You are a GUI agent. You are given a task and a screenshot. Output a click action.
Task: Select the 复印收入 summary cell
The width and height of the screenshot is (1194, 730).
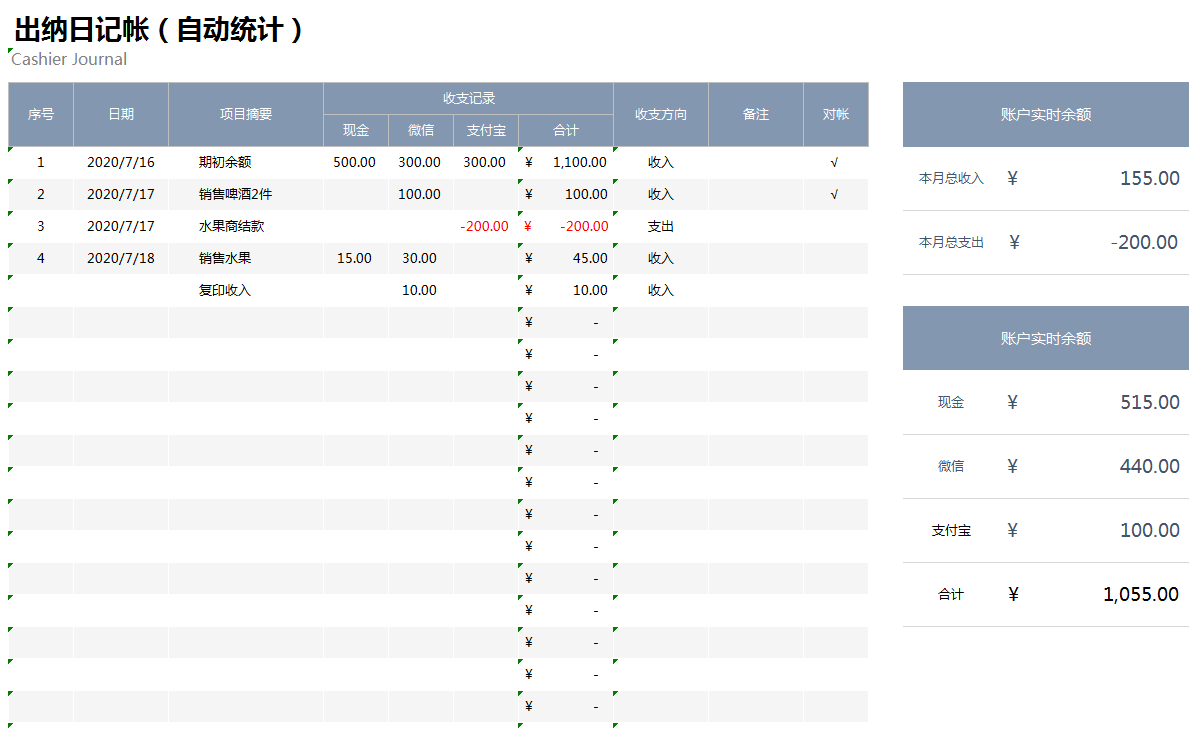point(225,290)
